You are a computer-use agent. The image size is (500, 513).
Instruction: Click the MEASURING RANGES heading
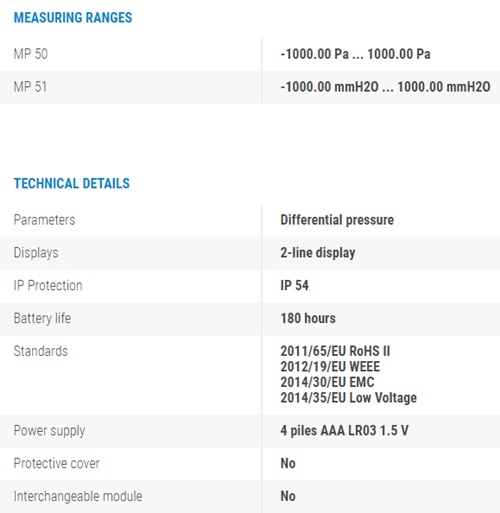73,18
